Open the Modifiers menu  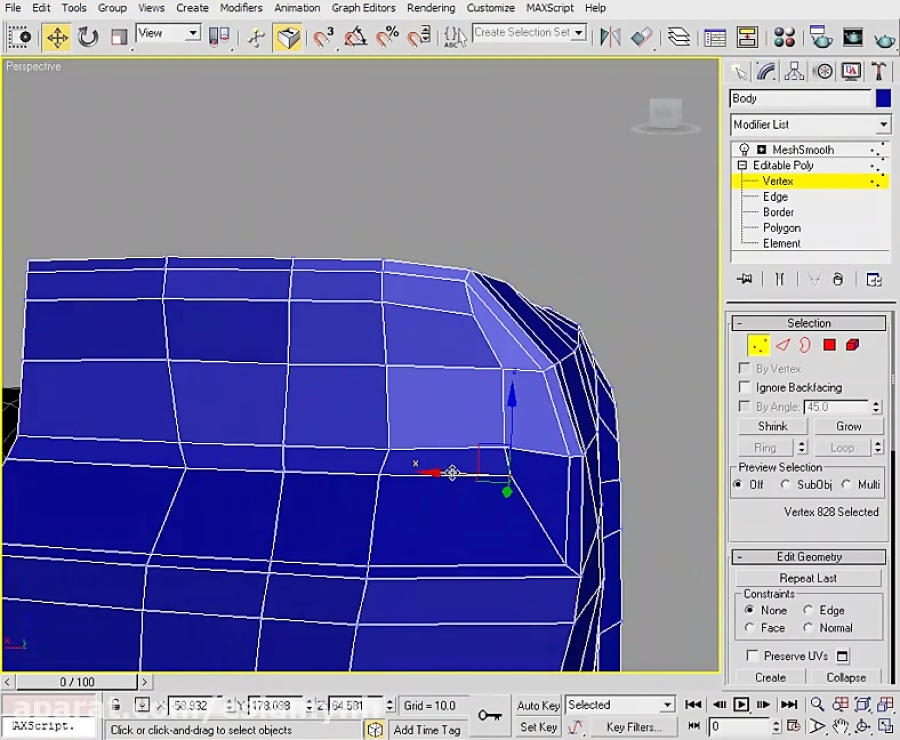click(241, 8)
